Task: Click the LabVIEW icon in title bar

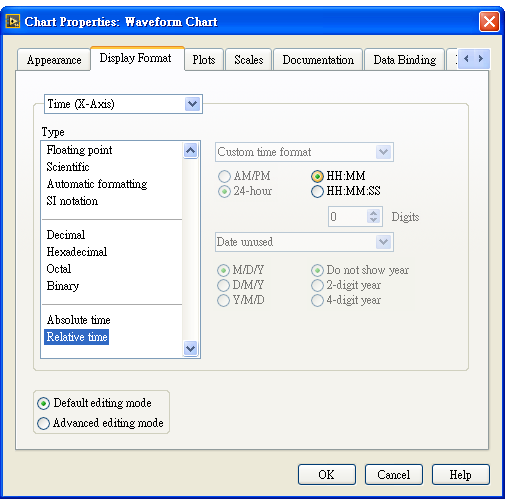Action: [x=13, y=22]
